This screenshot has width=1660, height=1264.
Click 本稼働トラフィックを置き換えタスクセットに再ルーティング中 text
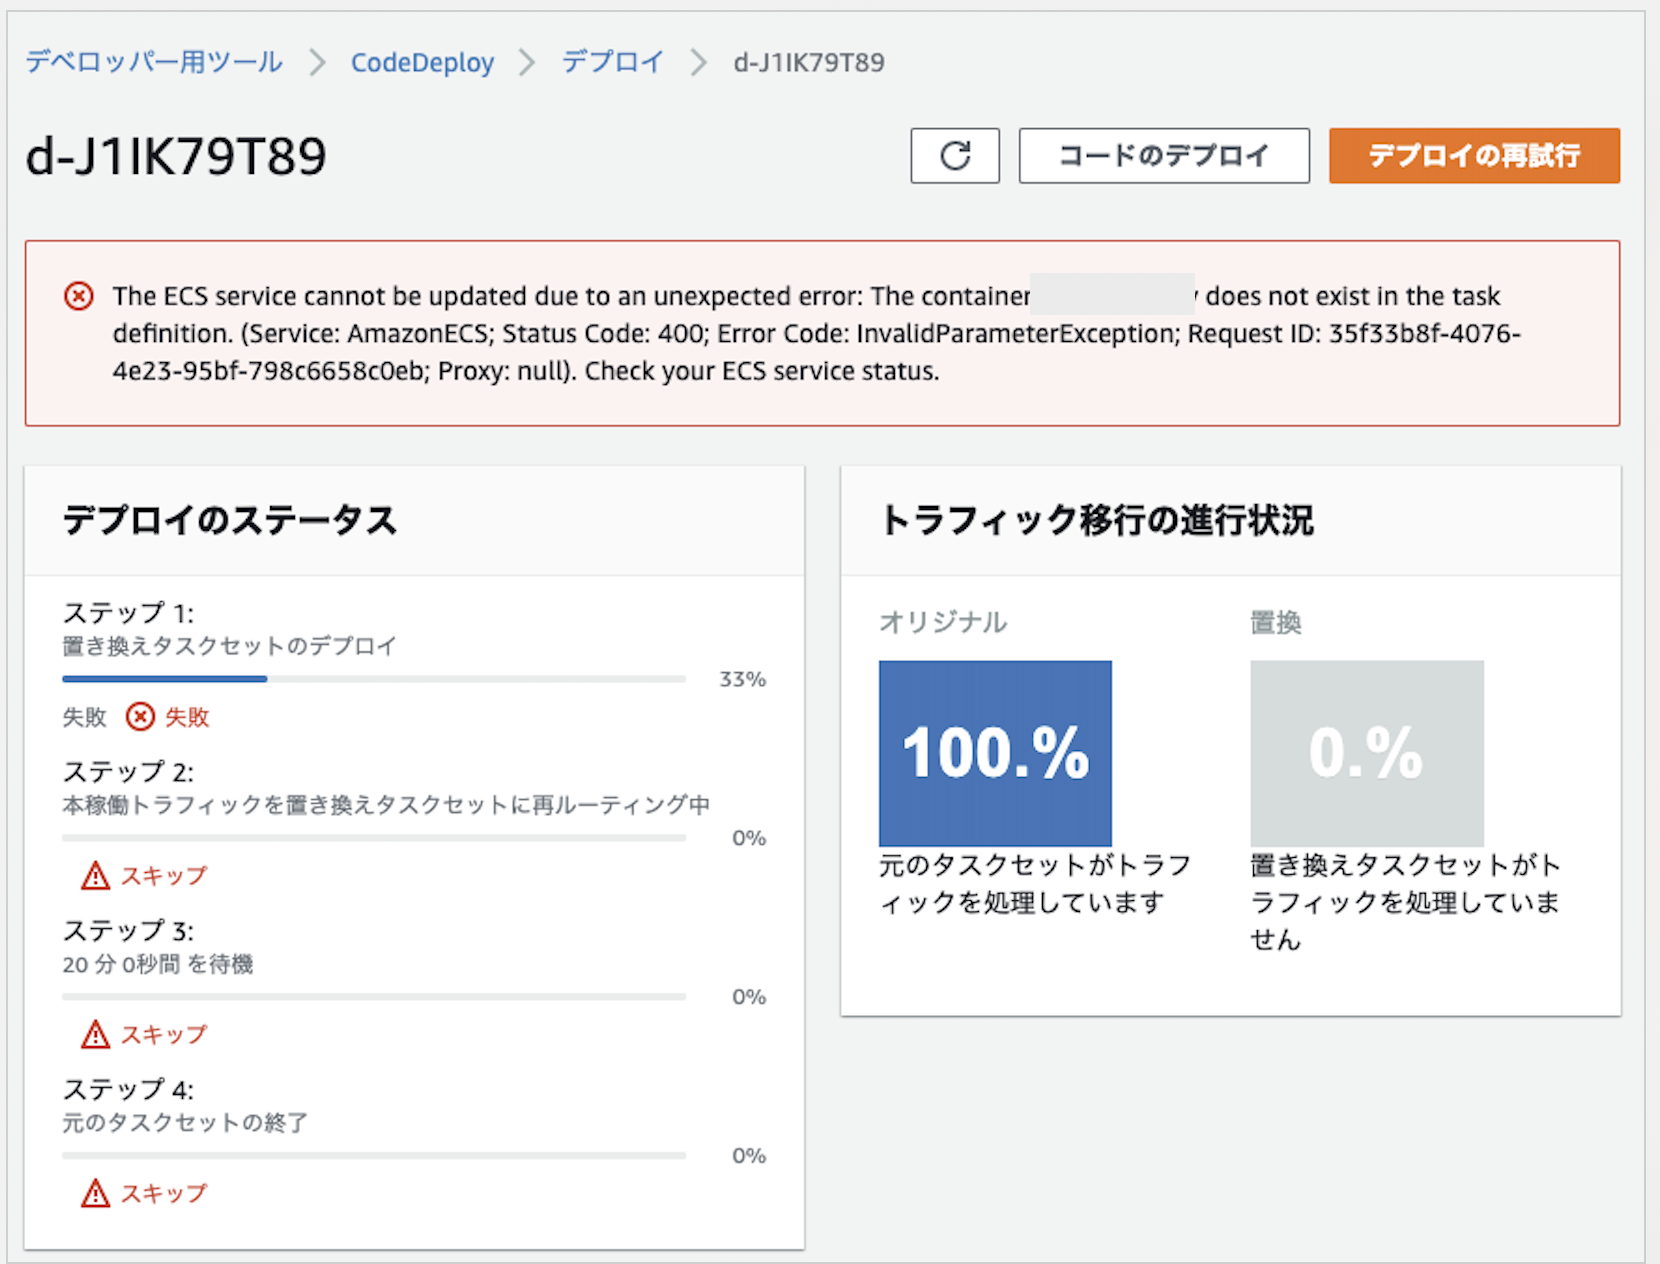pos(386,805)
